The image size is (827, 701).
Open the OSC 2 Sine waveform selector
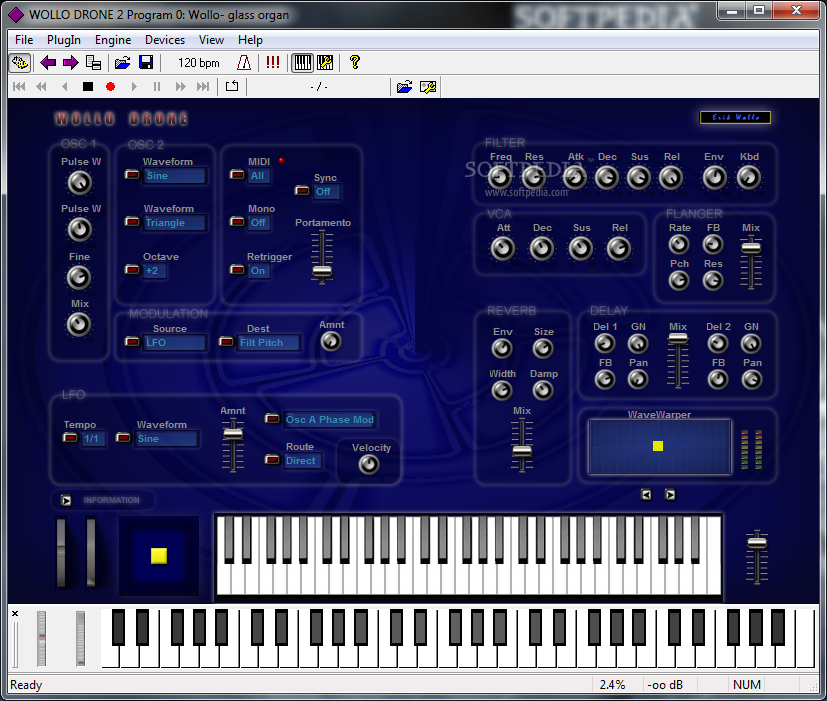click(174, 176)
